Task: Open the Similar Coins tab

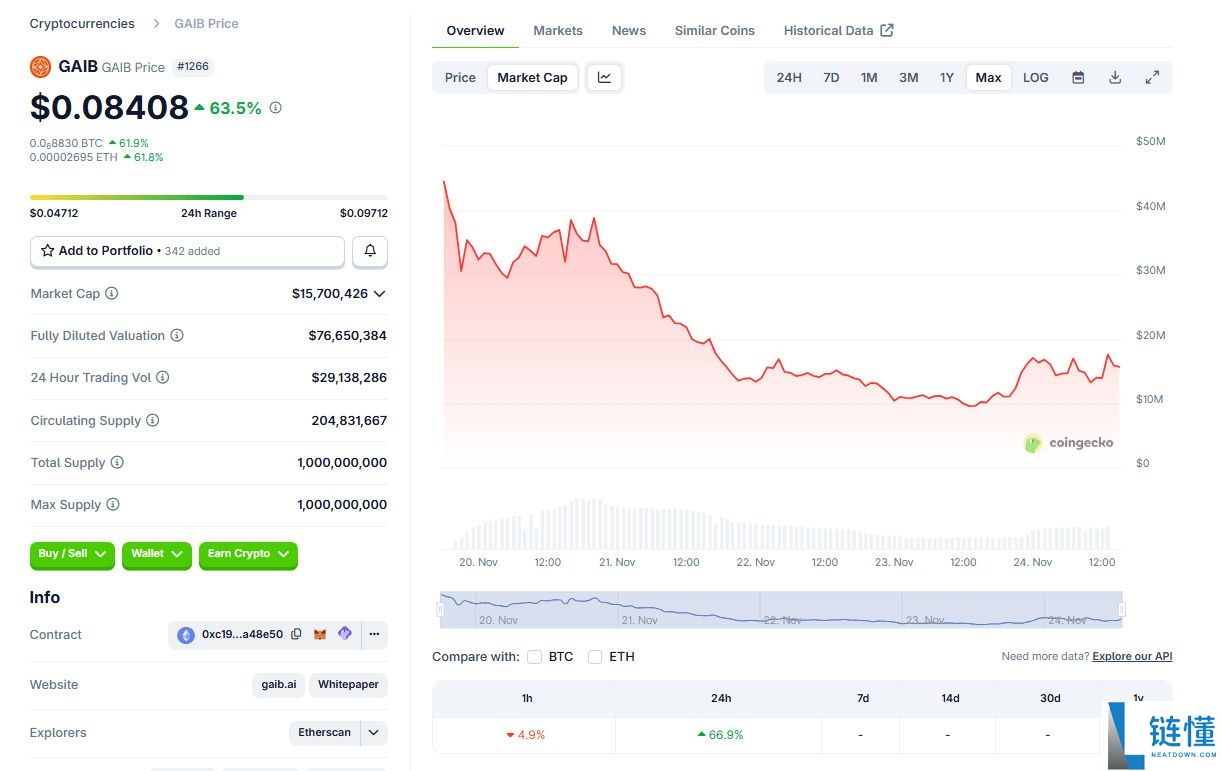Action: coord(715,31)
